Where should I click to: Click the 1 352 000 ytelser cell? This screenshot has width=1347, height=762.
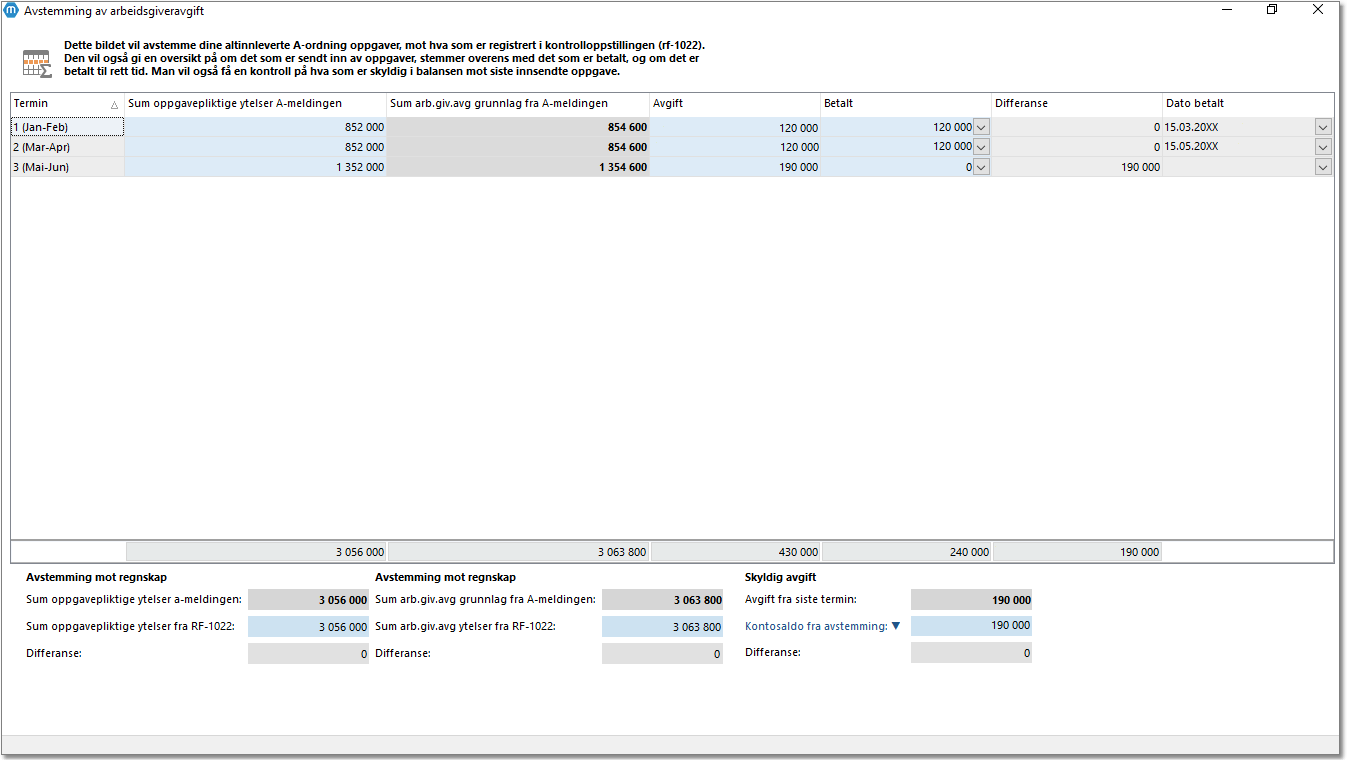pyautogui.click(x=255, y=167)
